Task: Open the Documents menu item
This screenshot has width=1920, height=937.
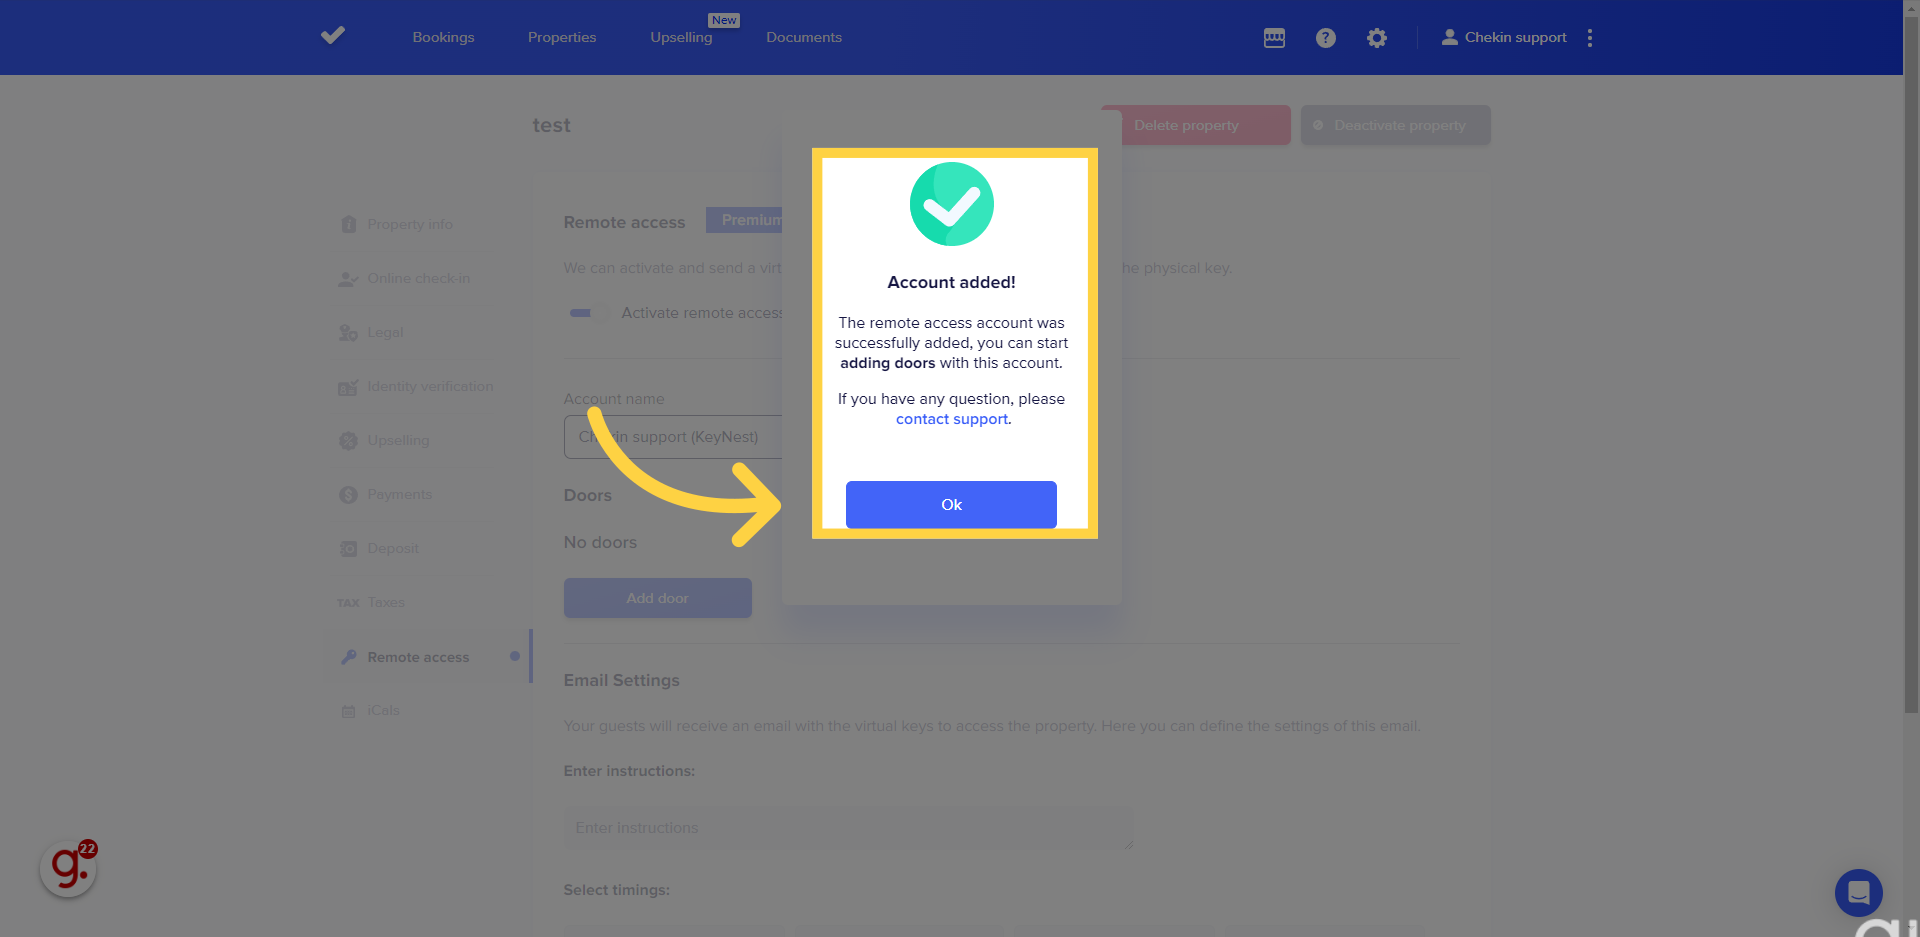Action: coord(804,38)
